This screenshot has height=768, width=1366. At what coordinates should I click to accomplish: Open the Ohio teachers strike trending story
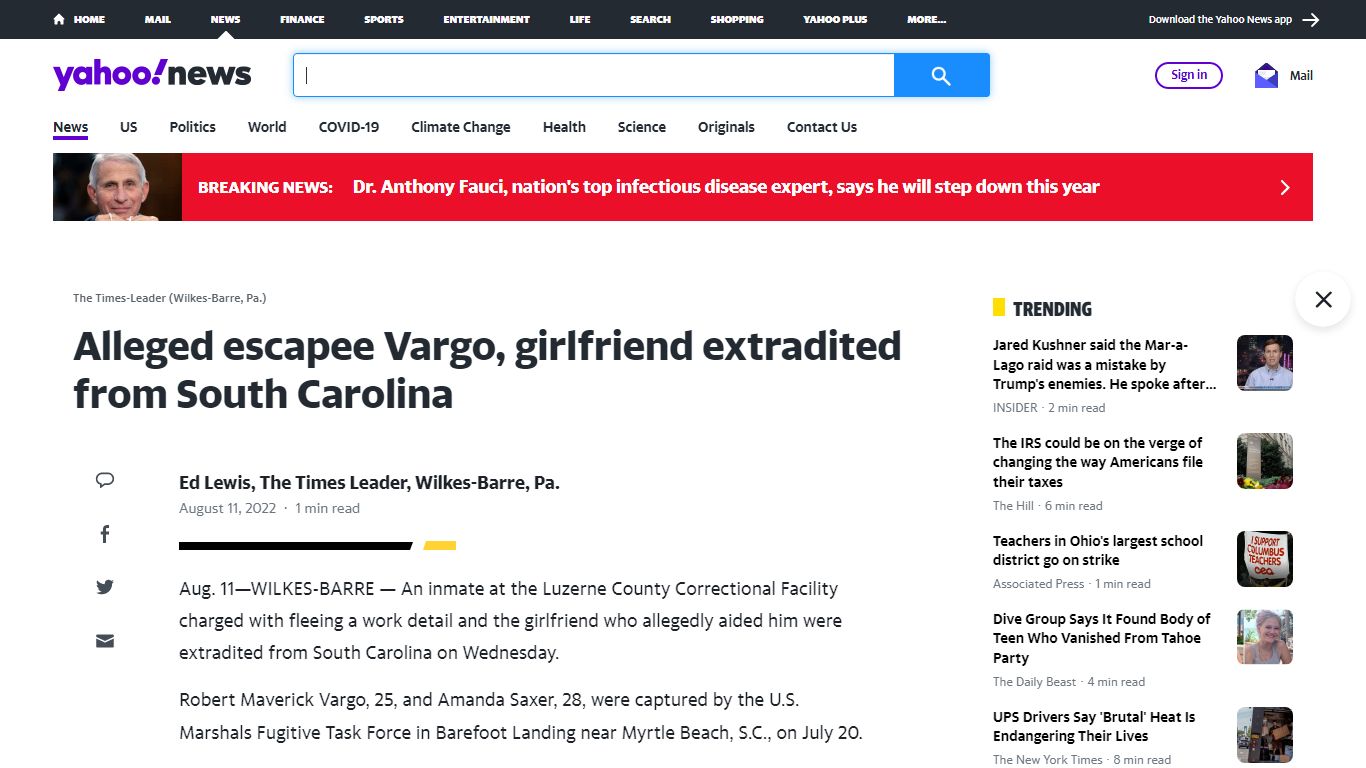pos(1098,550)
